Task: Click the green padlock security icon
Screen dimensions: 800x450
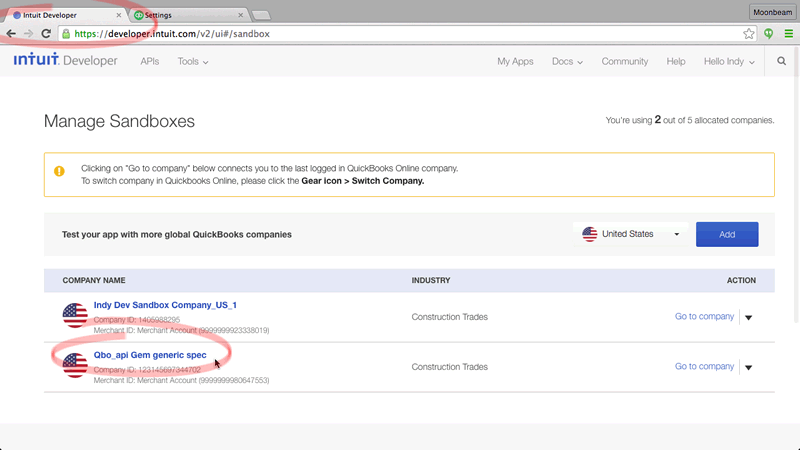Action: coord(66,34)
